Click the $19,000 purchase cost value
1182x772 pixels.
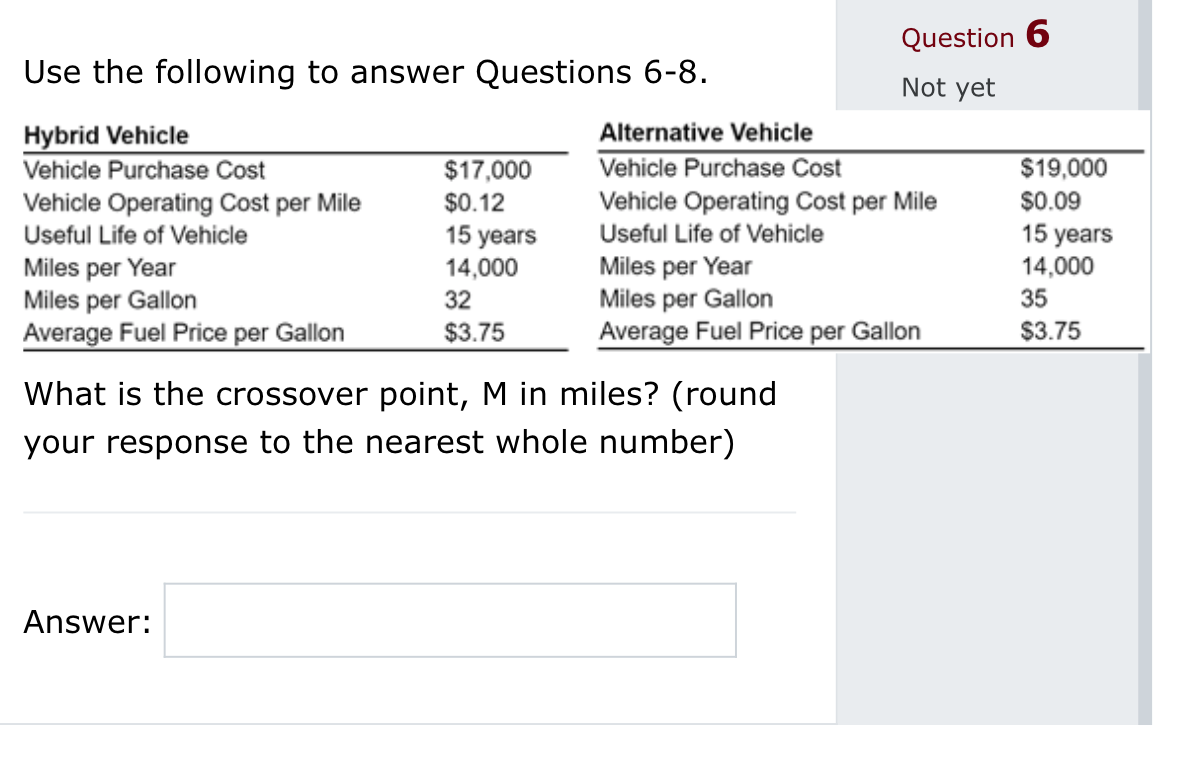(1064, 168)
